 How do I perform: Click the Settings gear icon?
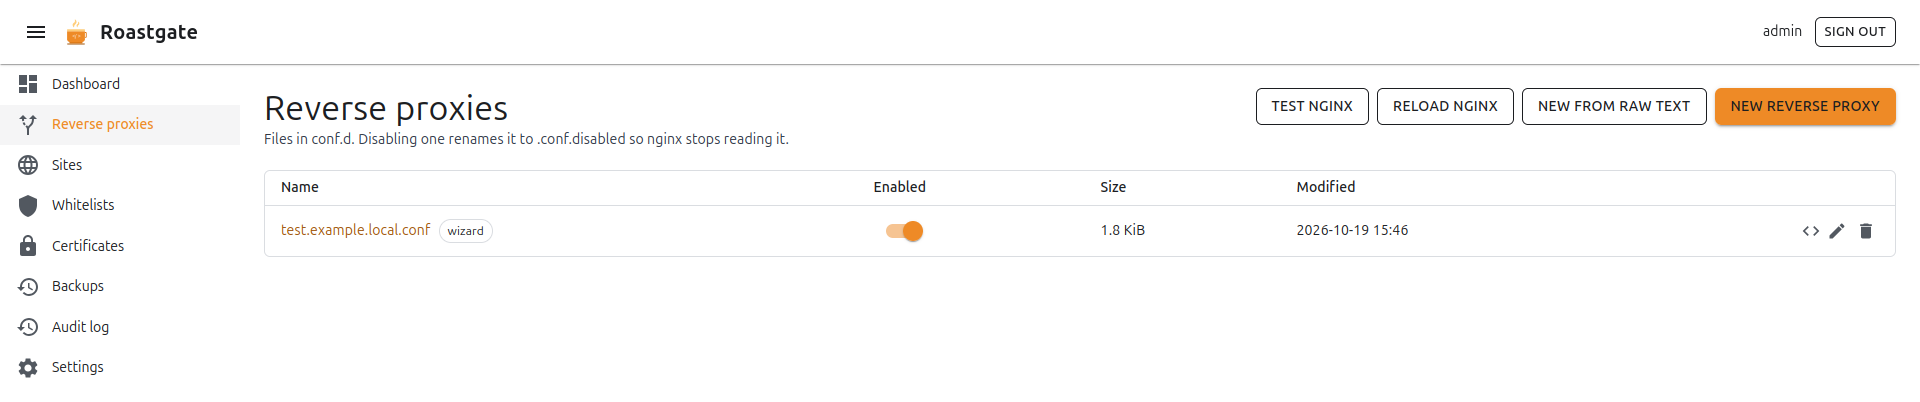tap(28, 367)
